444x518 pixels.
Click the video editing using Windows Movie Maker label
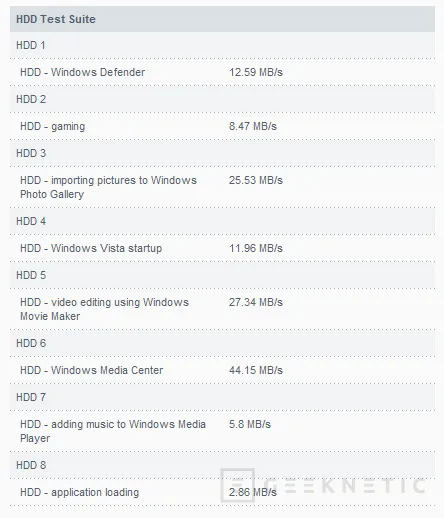pos(104,309)
